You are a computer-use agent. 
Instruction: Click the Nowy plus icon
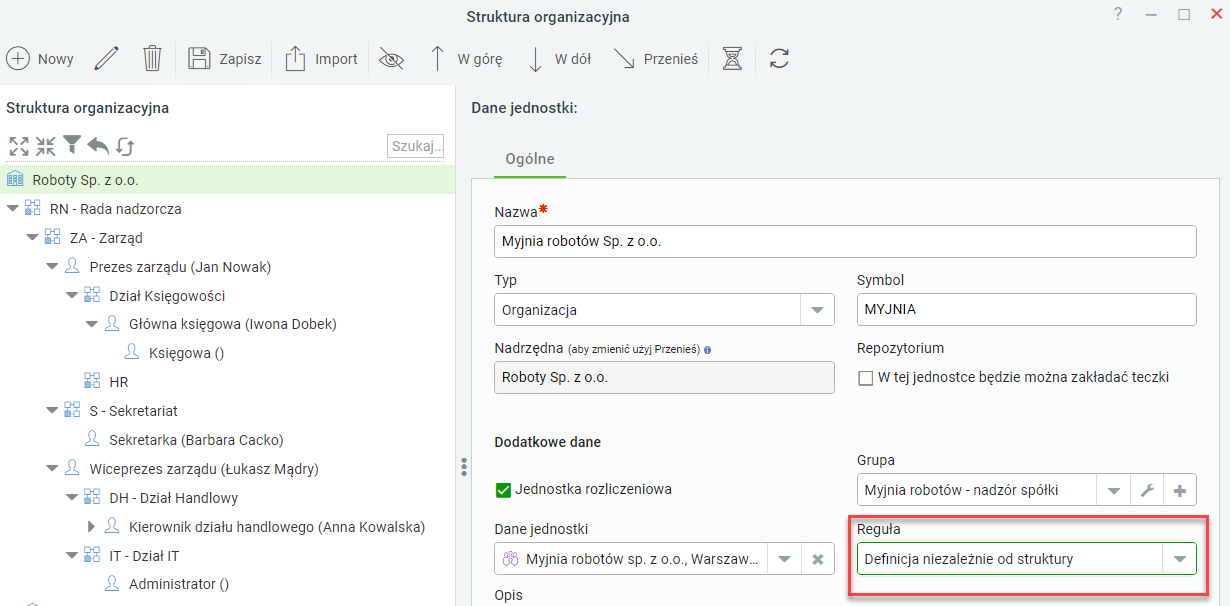[x=18, y=59]
